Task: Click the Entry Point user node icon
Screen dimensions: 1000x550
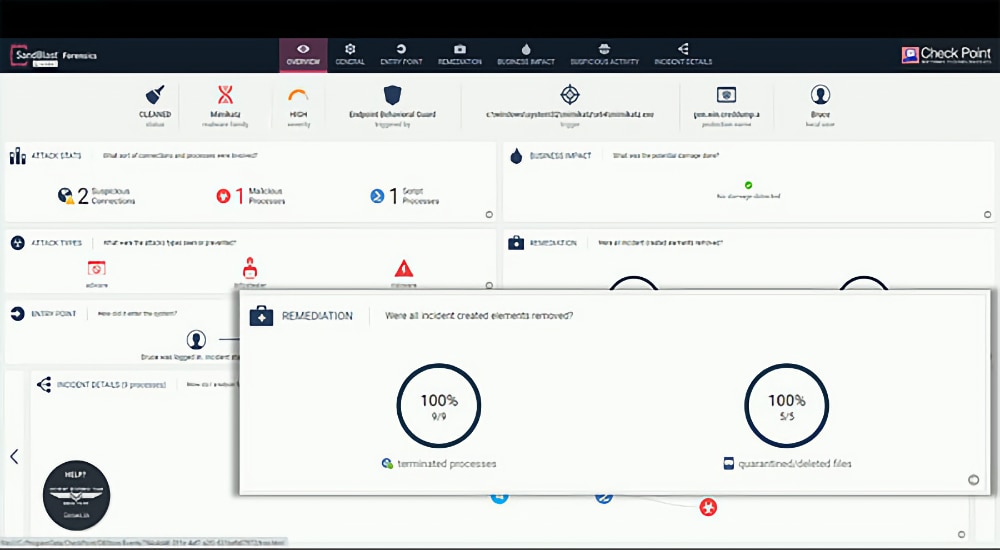Action: [x=196, y=339]
